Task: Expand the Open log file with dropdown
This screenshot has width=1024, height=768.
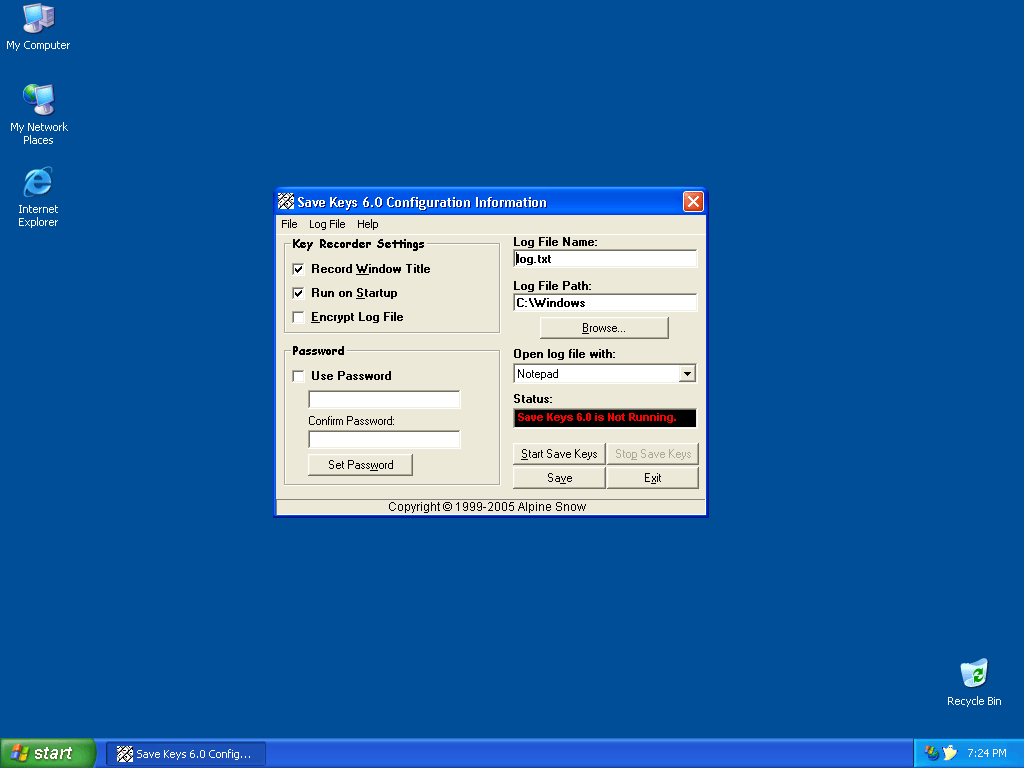Action: coord(687,374)
